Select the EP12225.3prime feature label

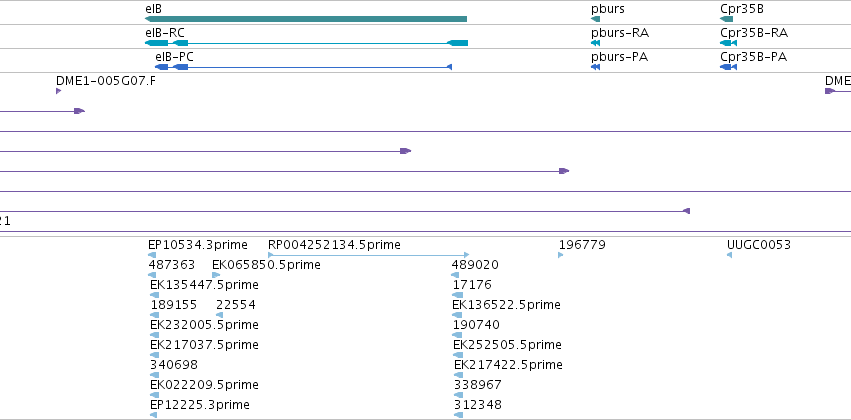click(200, 404)
